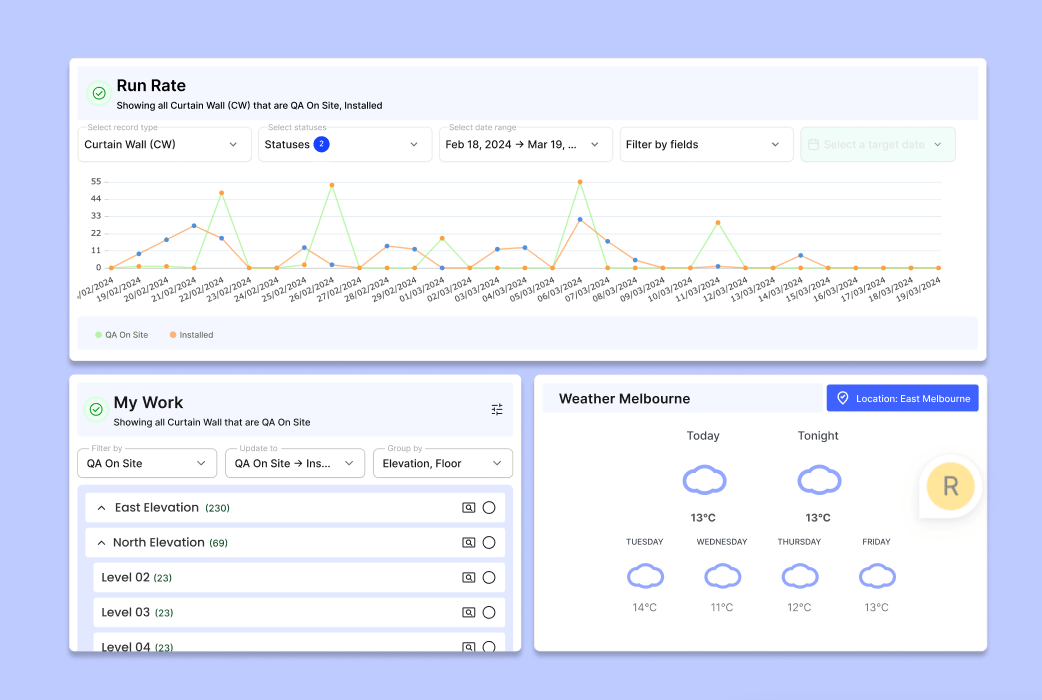Click the East Elevation map preview icon
The height and width of the screenshot is (700, 1042).
(469, 508)
